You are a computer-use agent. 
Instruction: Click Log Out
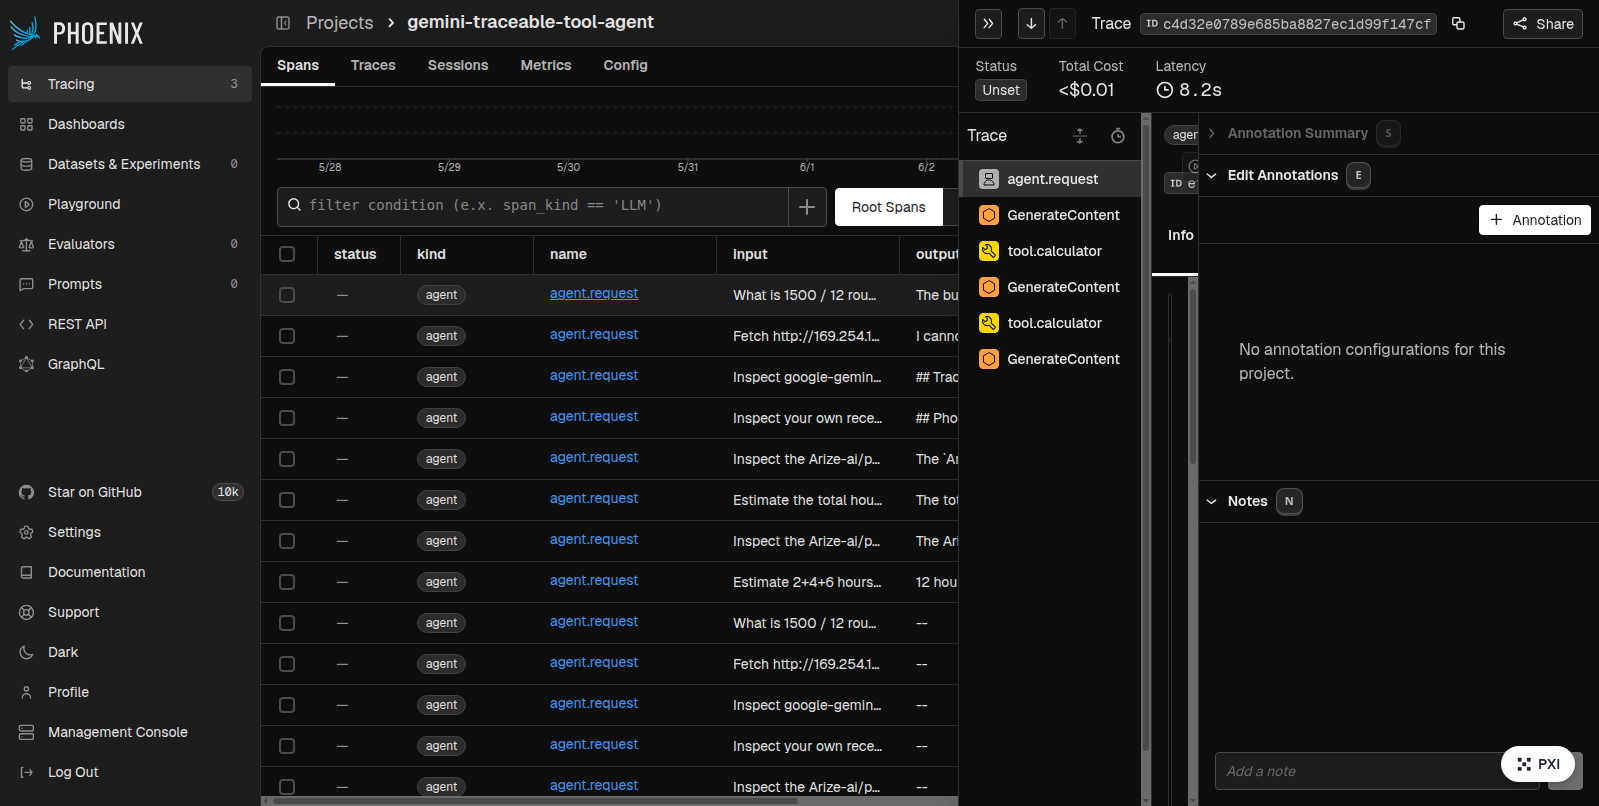tap(130, 772)
